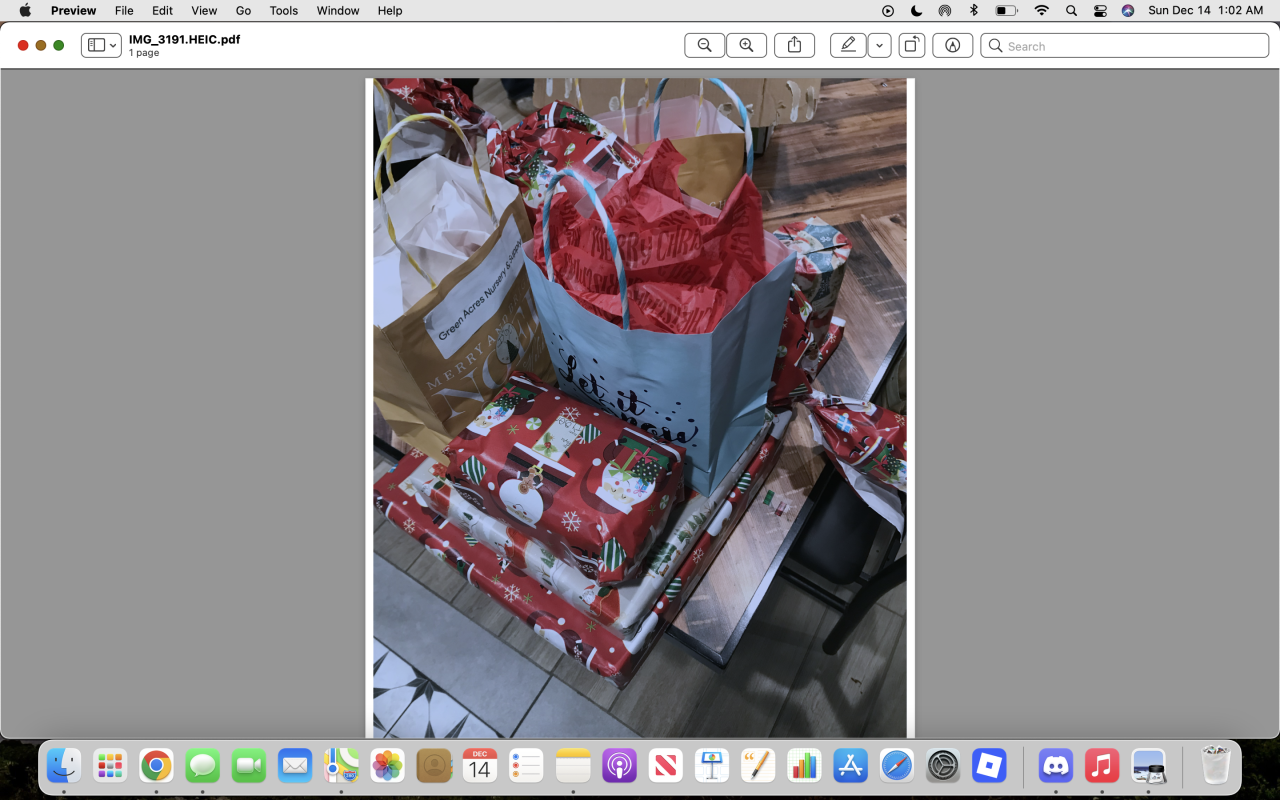
Task: Open Contacts from the Dock
Action: pos(434,767)
